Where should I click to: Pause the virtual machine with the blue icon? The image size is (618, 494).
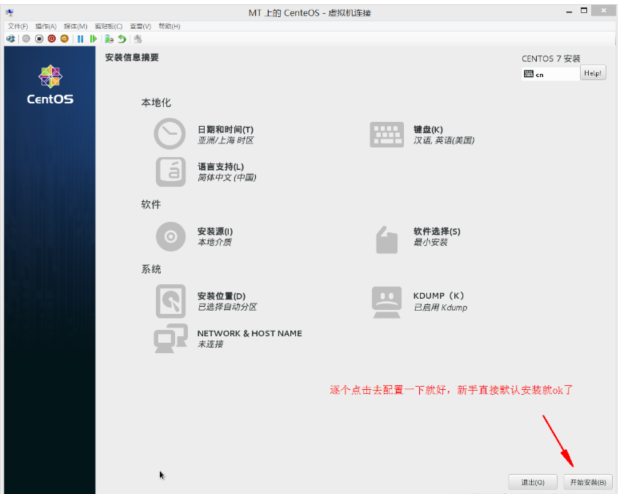click(x=80, y=39)
